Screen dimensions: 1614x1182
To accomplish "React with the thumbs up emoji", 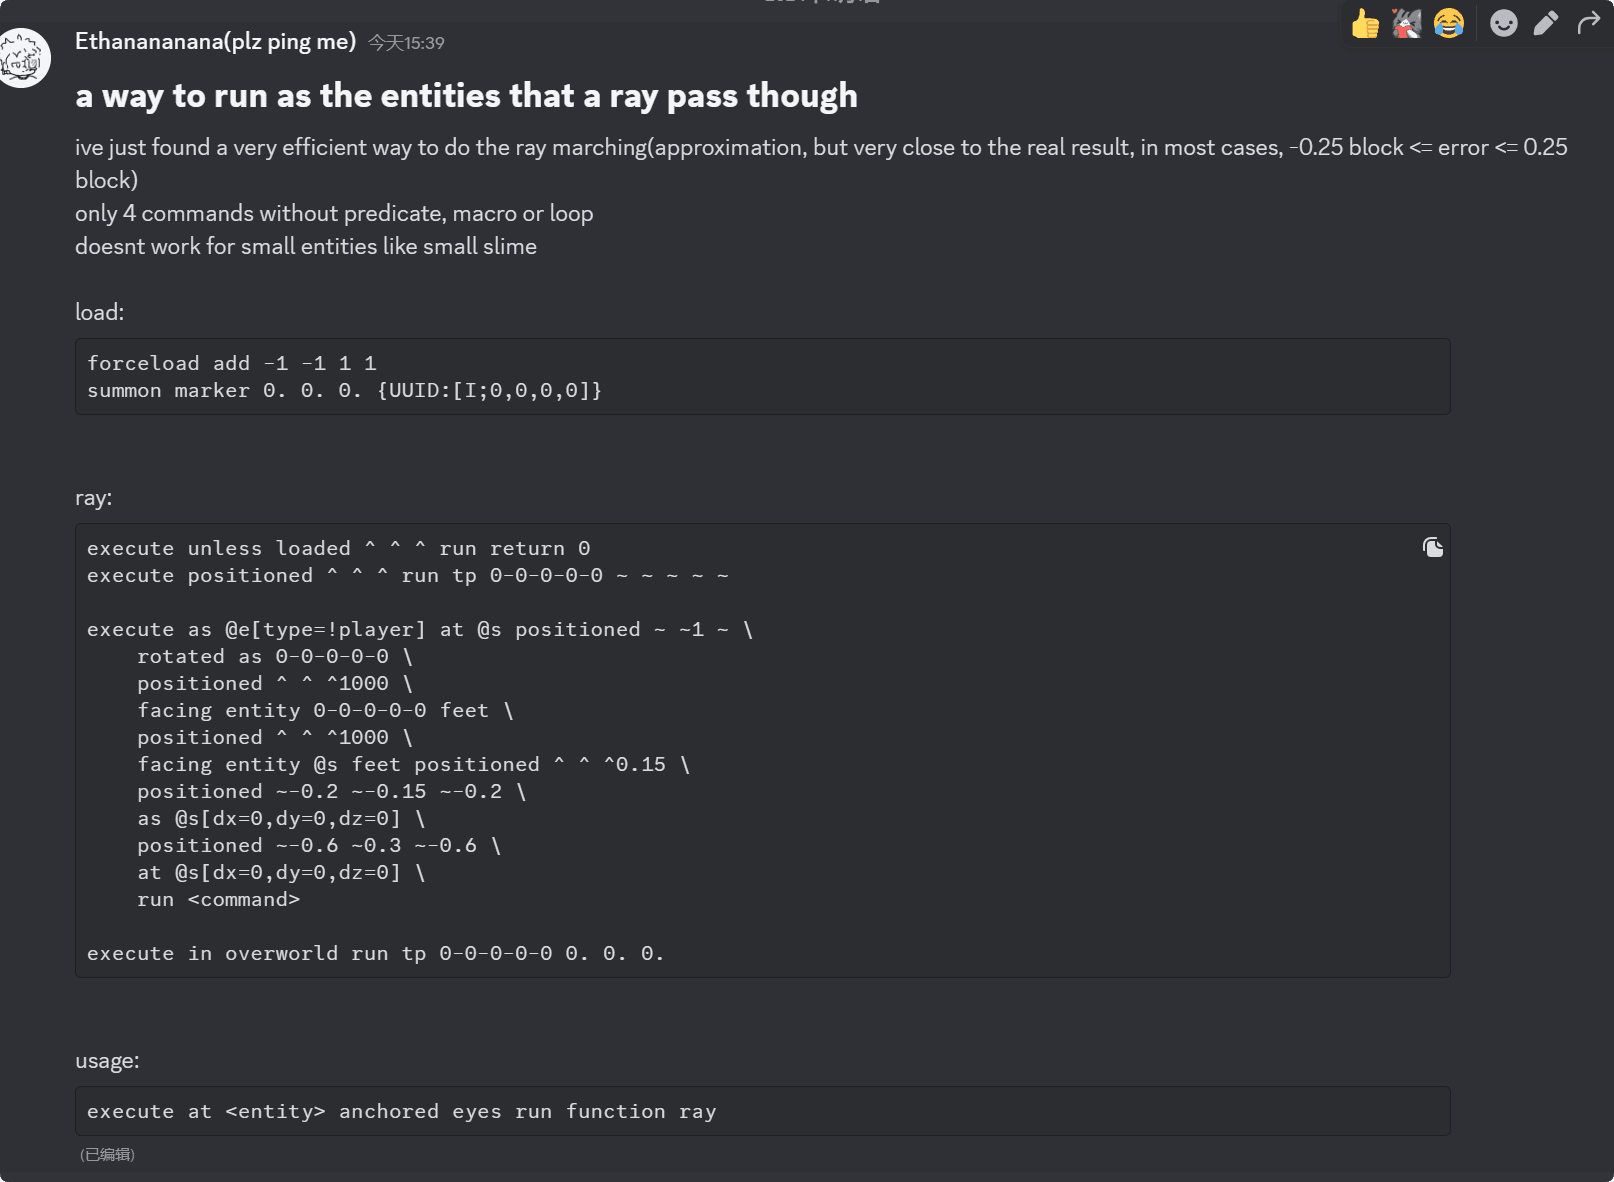I will click(x=1364, y=23).
